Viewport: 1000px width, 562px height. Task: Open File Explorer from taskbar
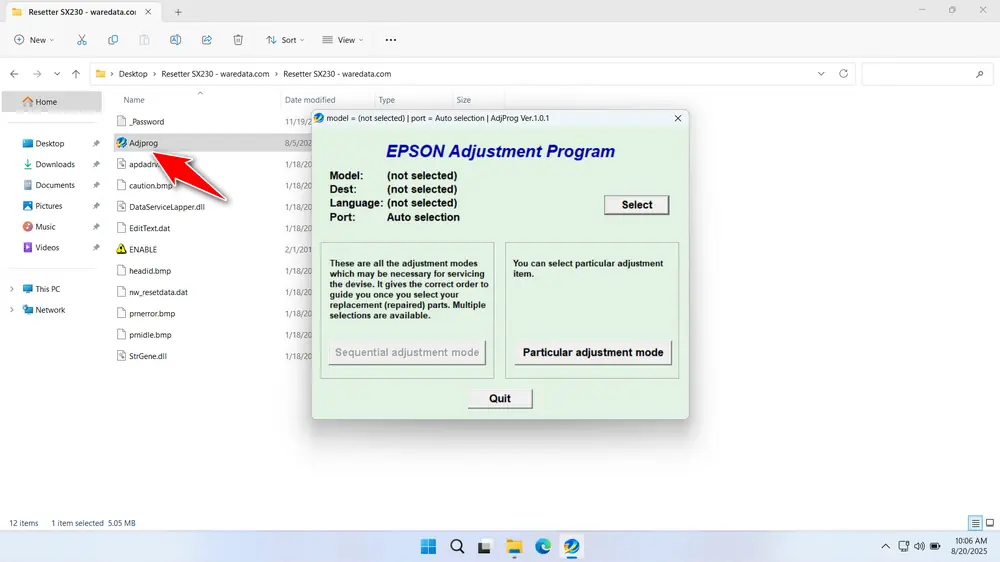pos(514,547)
